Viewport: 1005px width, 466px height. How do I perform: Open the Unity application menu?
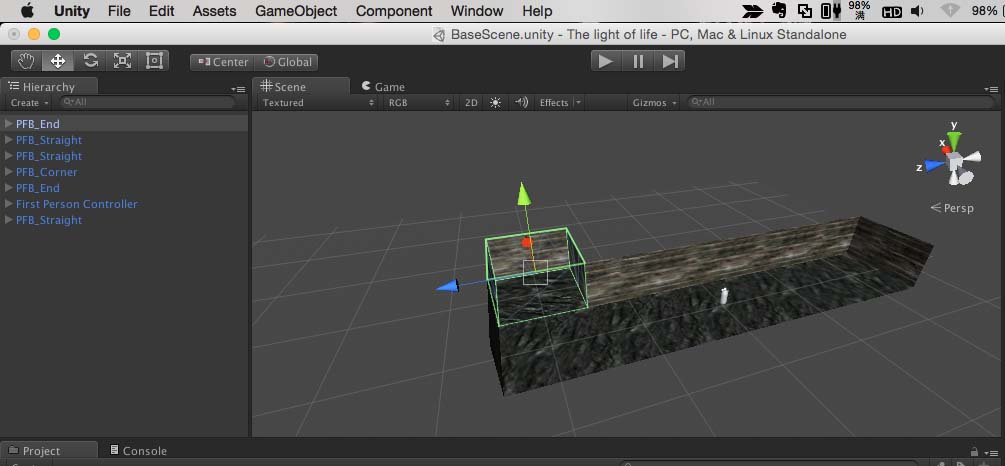[x=72, y=11]
